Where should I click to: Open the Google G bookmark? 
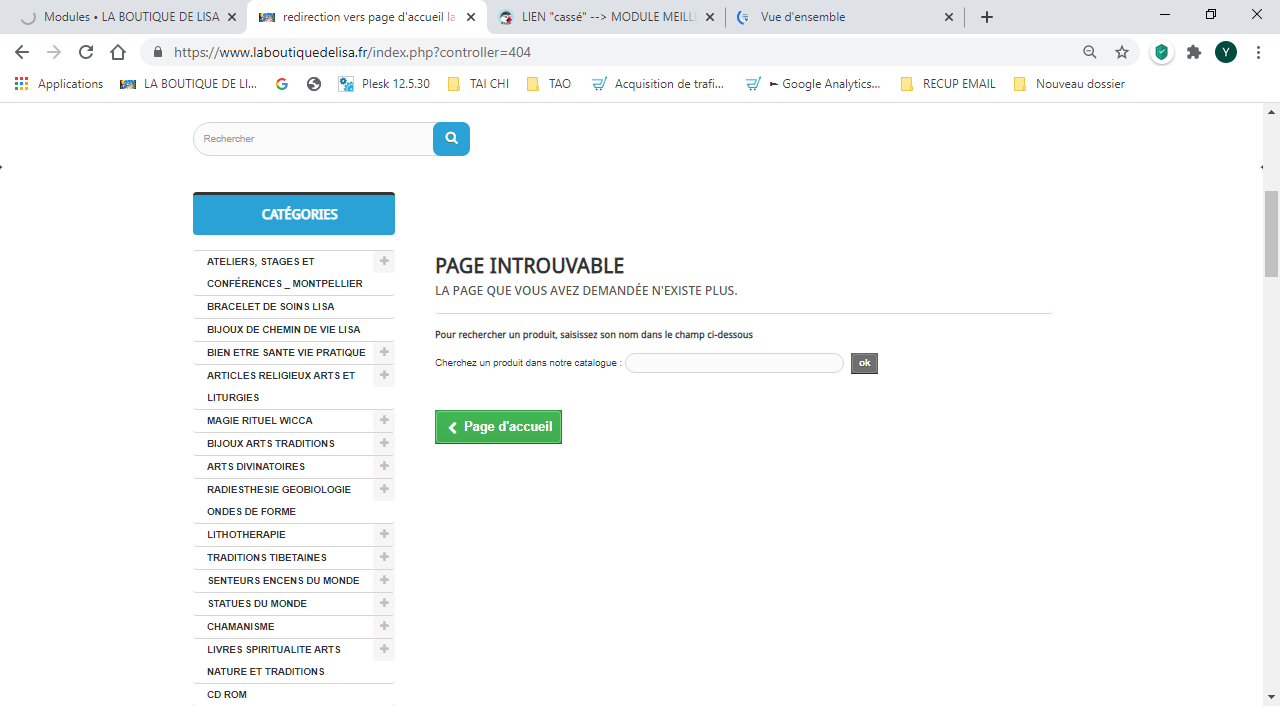(282, 84)
